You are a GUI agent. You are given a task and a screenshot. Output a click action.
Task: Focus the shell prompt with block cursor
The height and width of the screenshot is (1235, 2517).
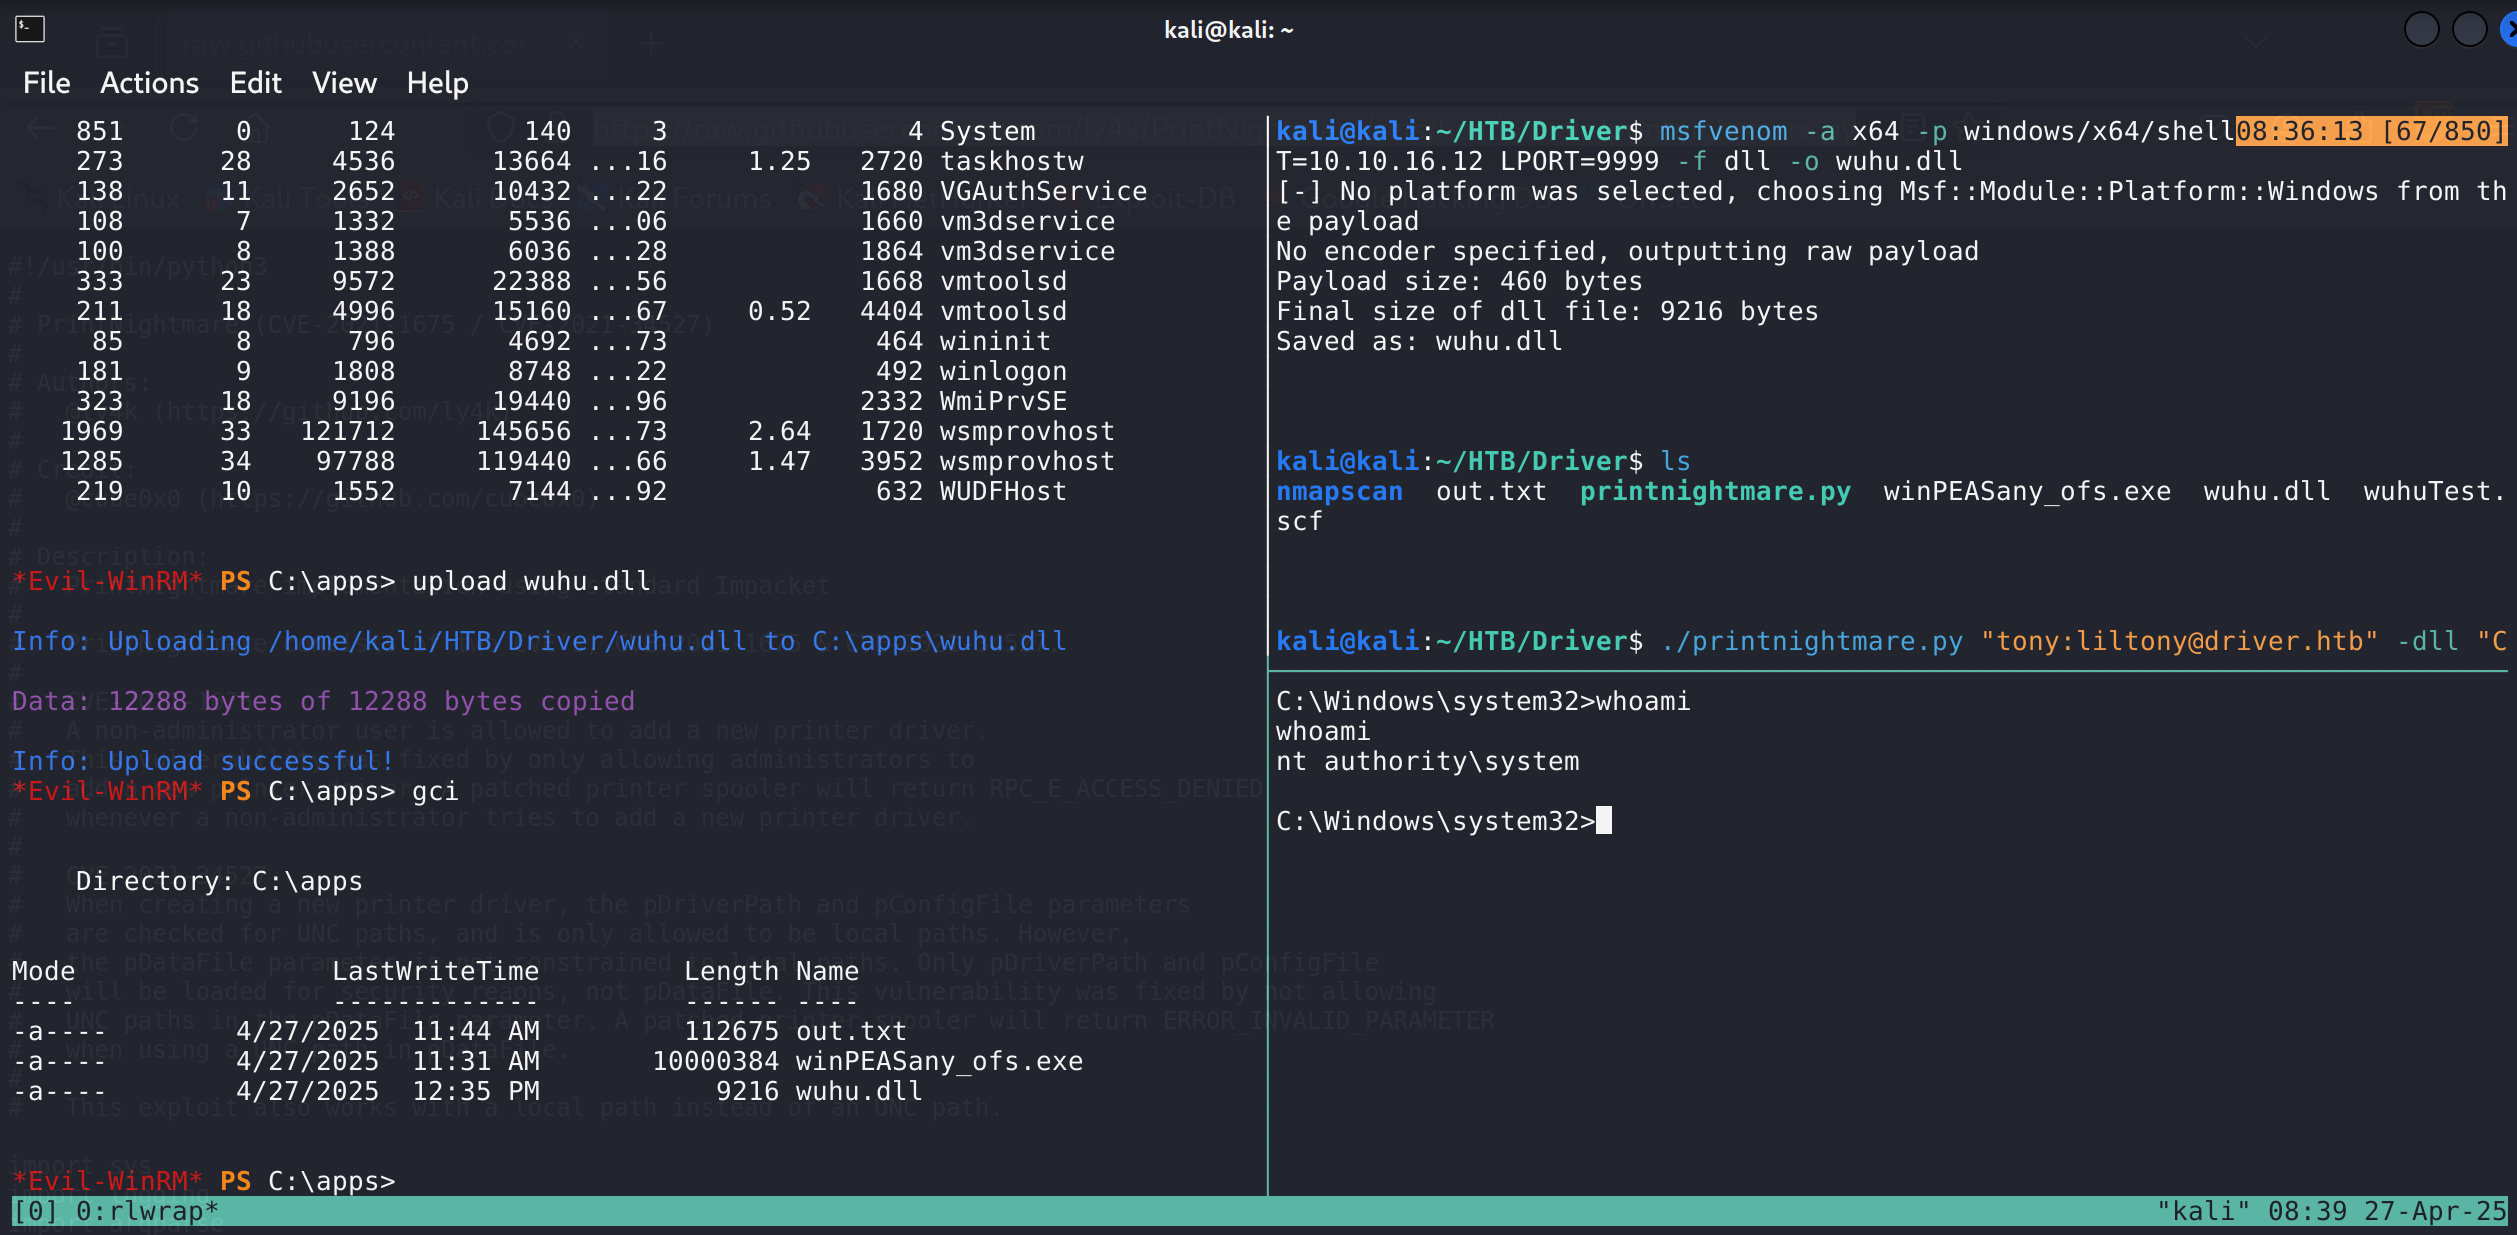click(x=1603, y=821)
